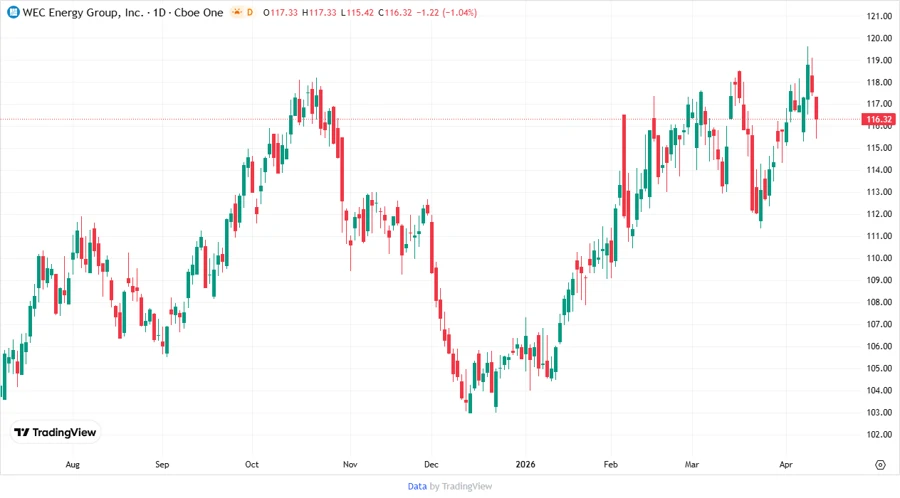Click the 121.00 price axis label
The width and height of the screenshot is (900, 498).
point(879,16)
